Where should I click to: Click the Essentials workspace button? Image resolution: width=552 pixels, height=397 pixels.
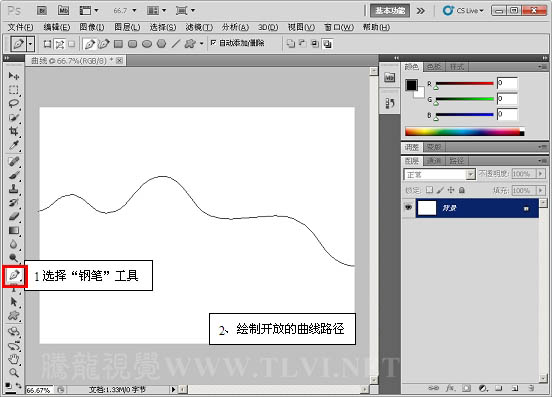390,11
